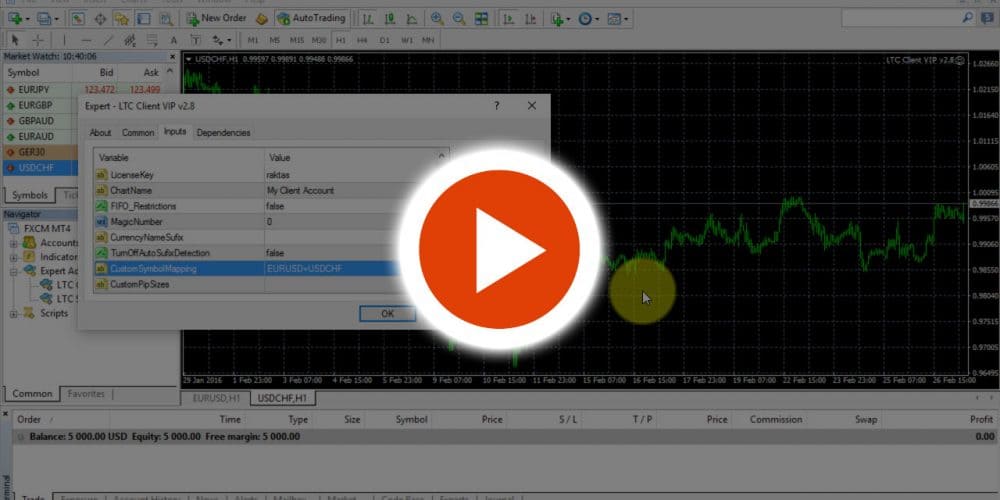Toggle Chart Shift icon

[x=530, y=18]
